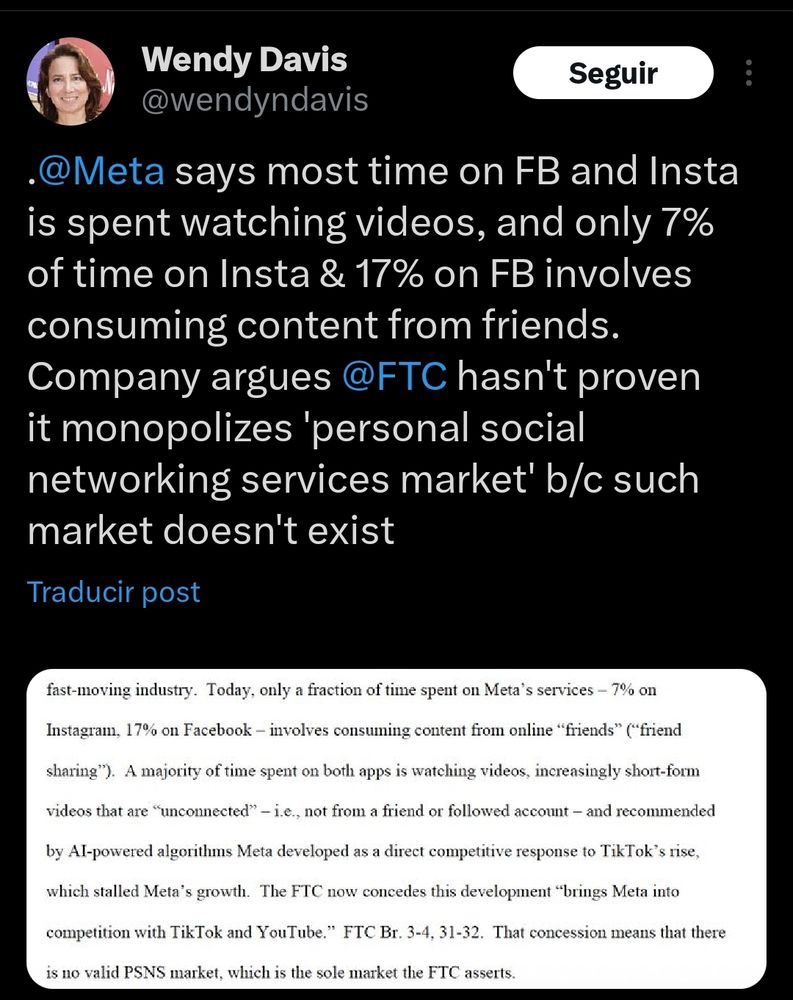Click 'TikTok and YouTube' in the excerpt
The image size is (793, 1000).
point(249,932)
